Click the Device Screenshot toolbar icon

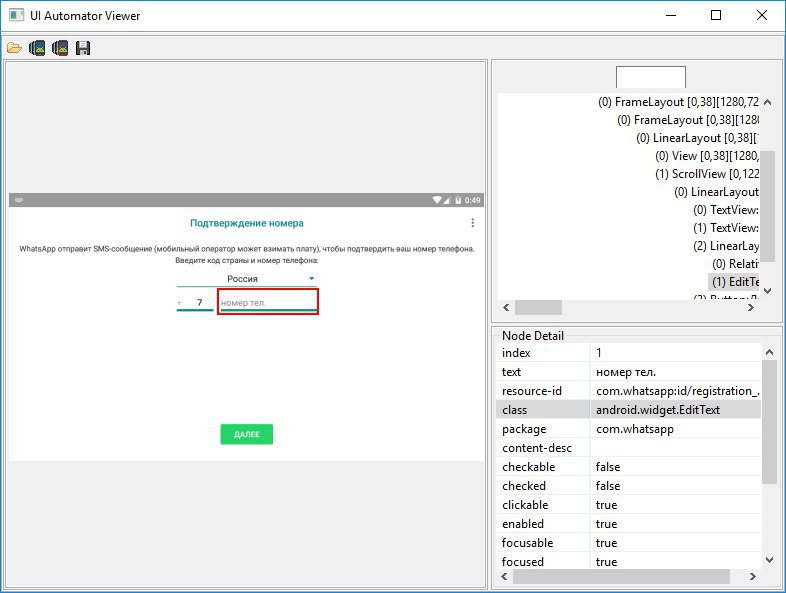click(x=37, y=48)
